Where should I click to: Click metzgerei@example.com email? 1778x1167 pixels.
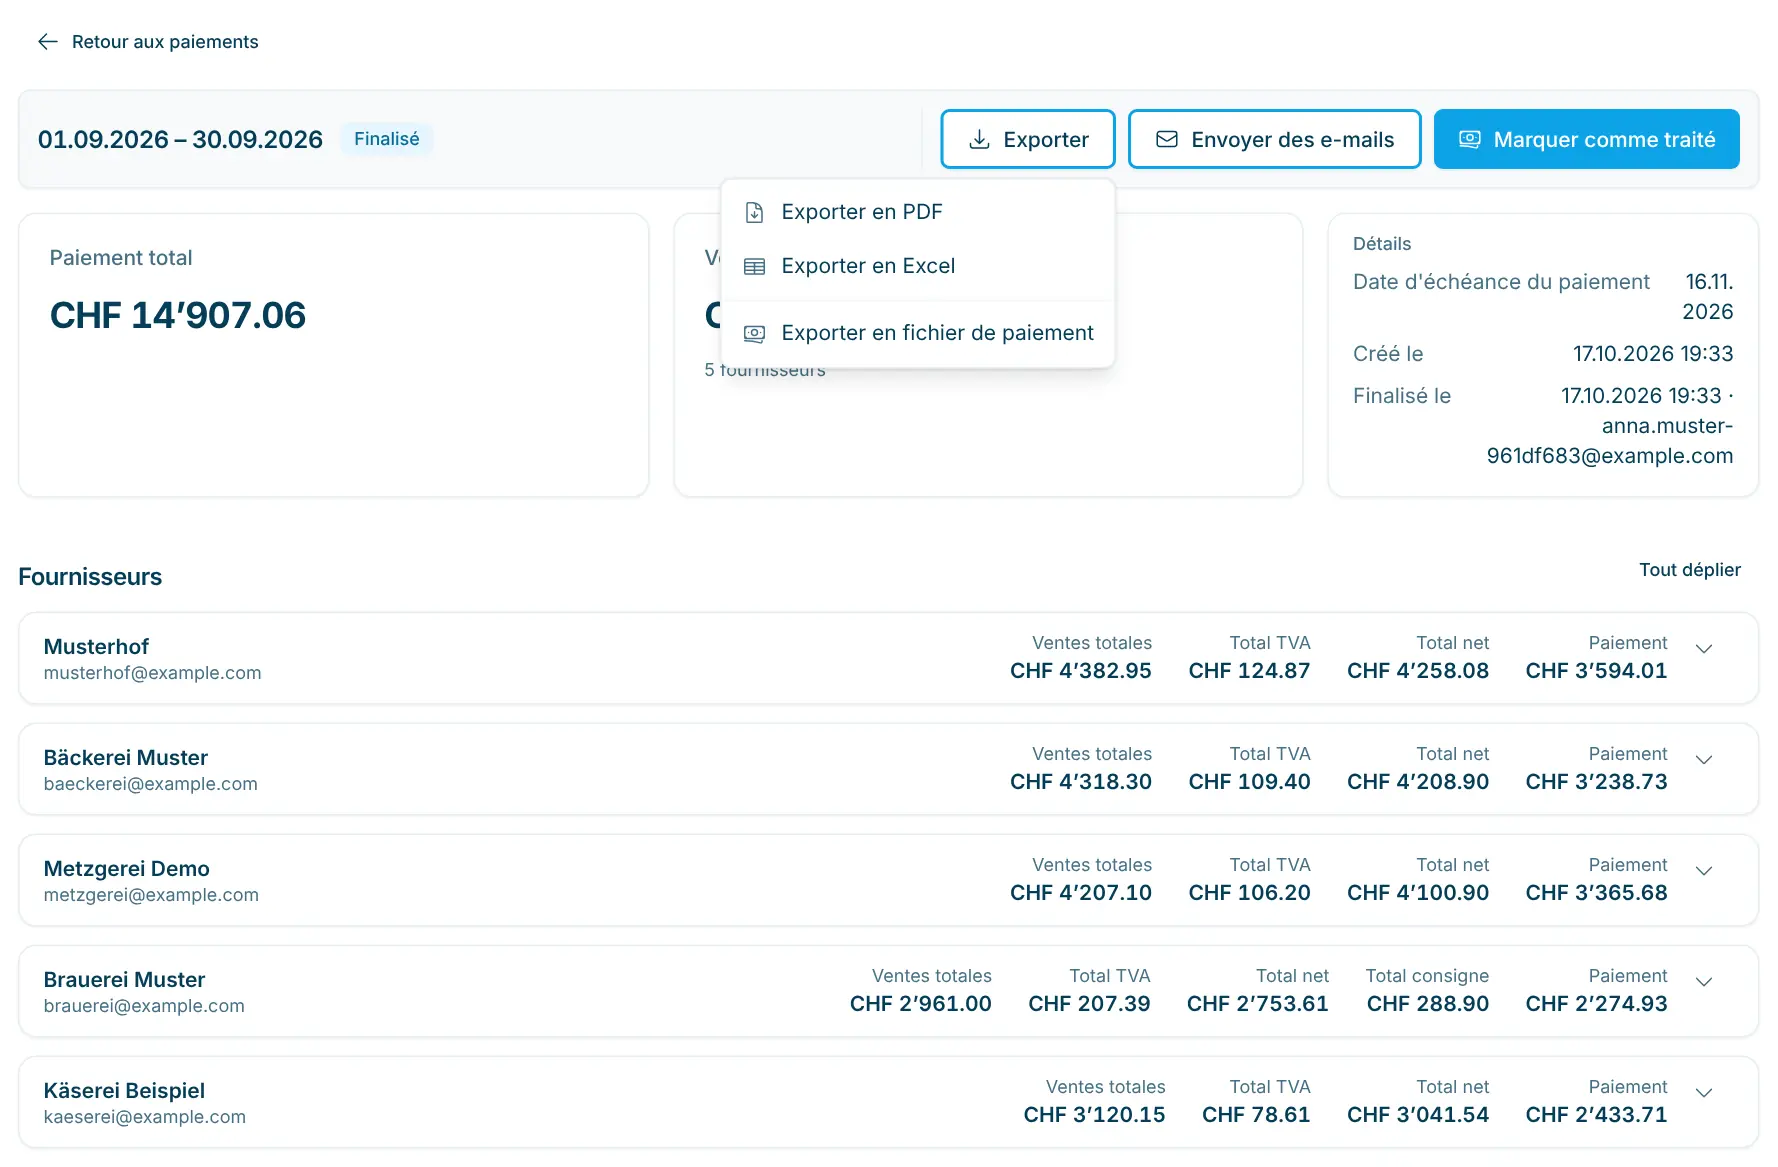point(151,895)
